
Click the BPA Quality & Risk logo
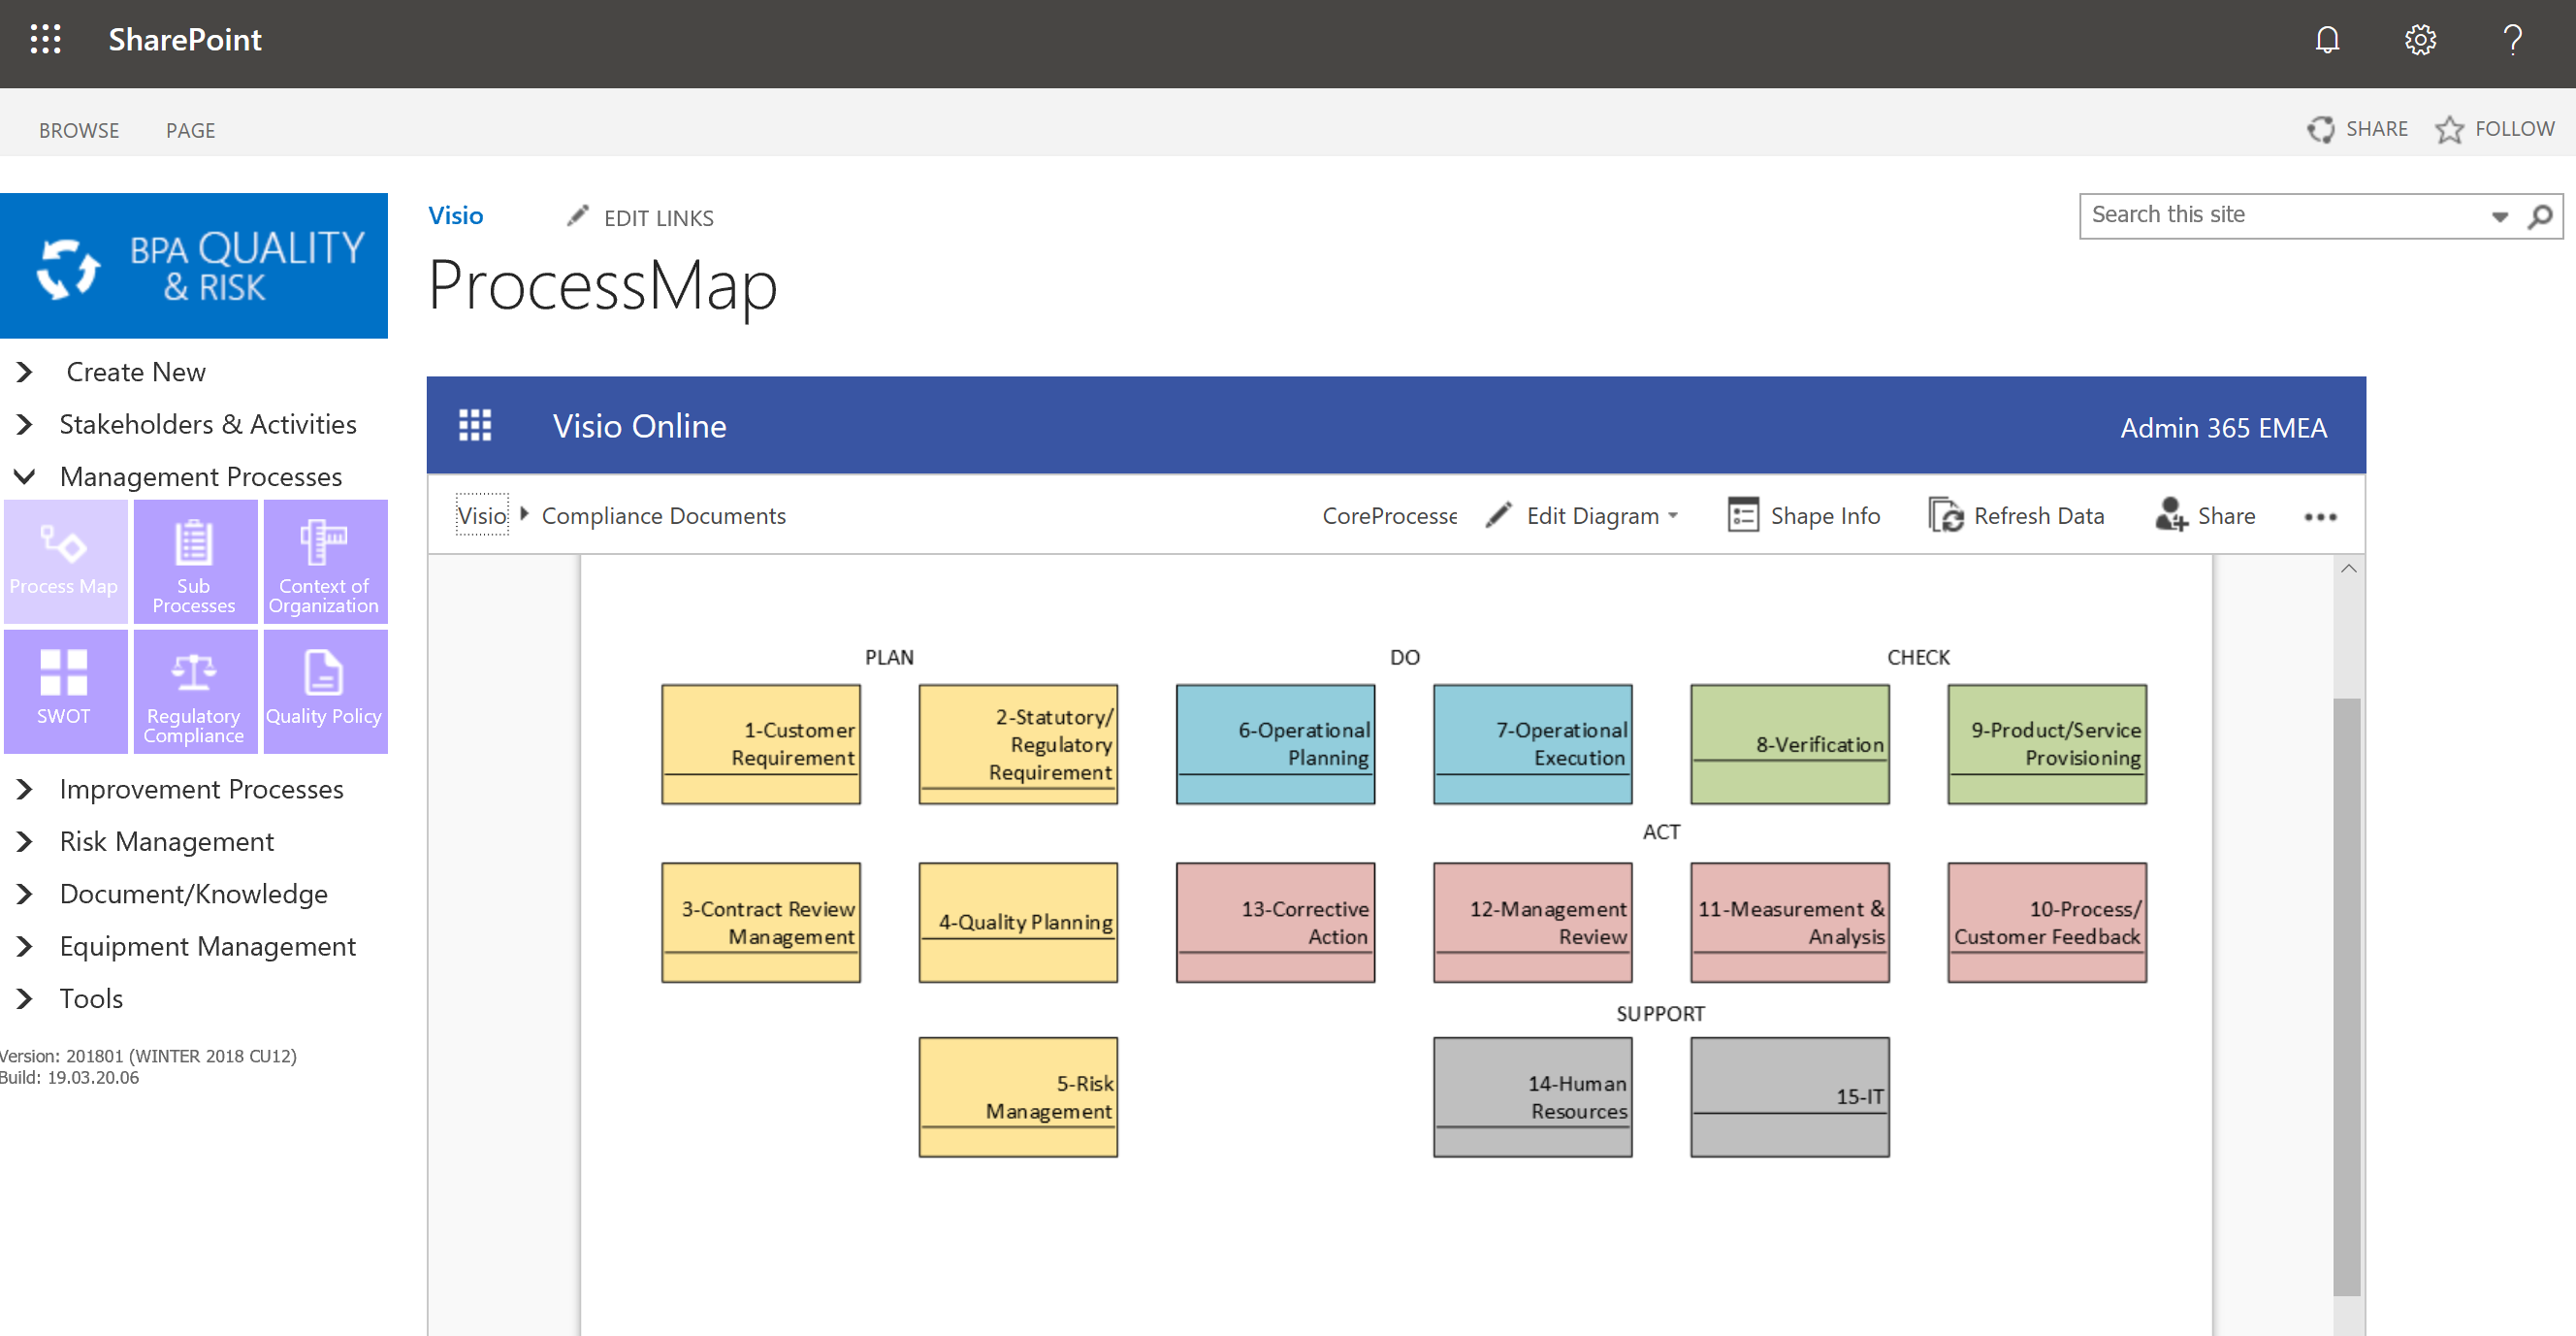(x=194, y=266)
